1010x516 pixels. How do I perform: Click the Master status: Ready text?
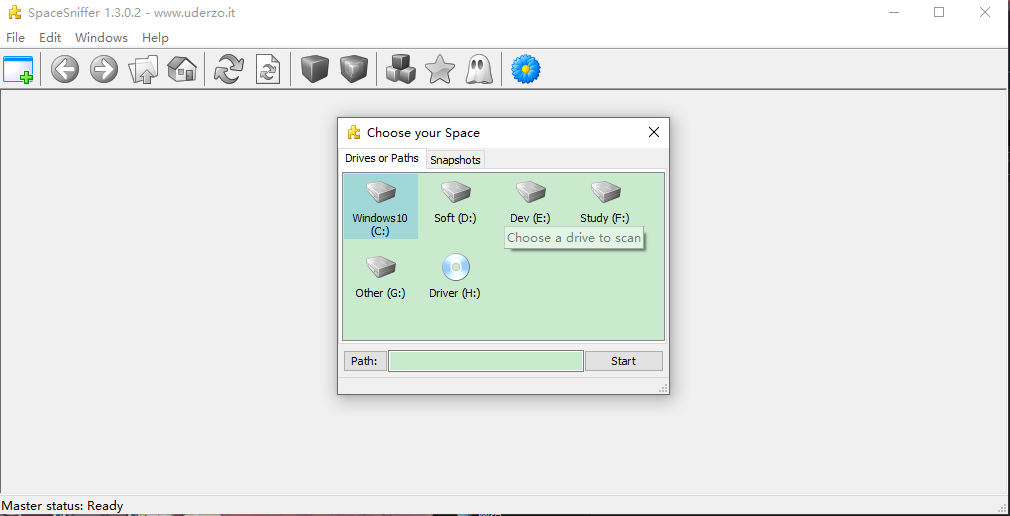click(62, 506)
